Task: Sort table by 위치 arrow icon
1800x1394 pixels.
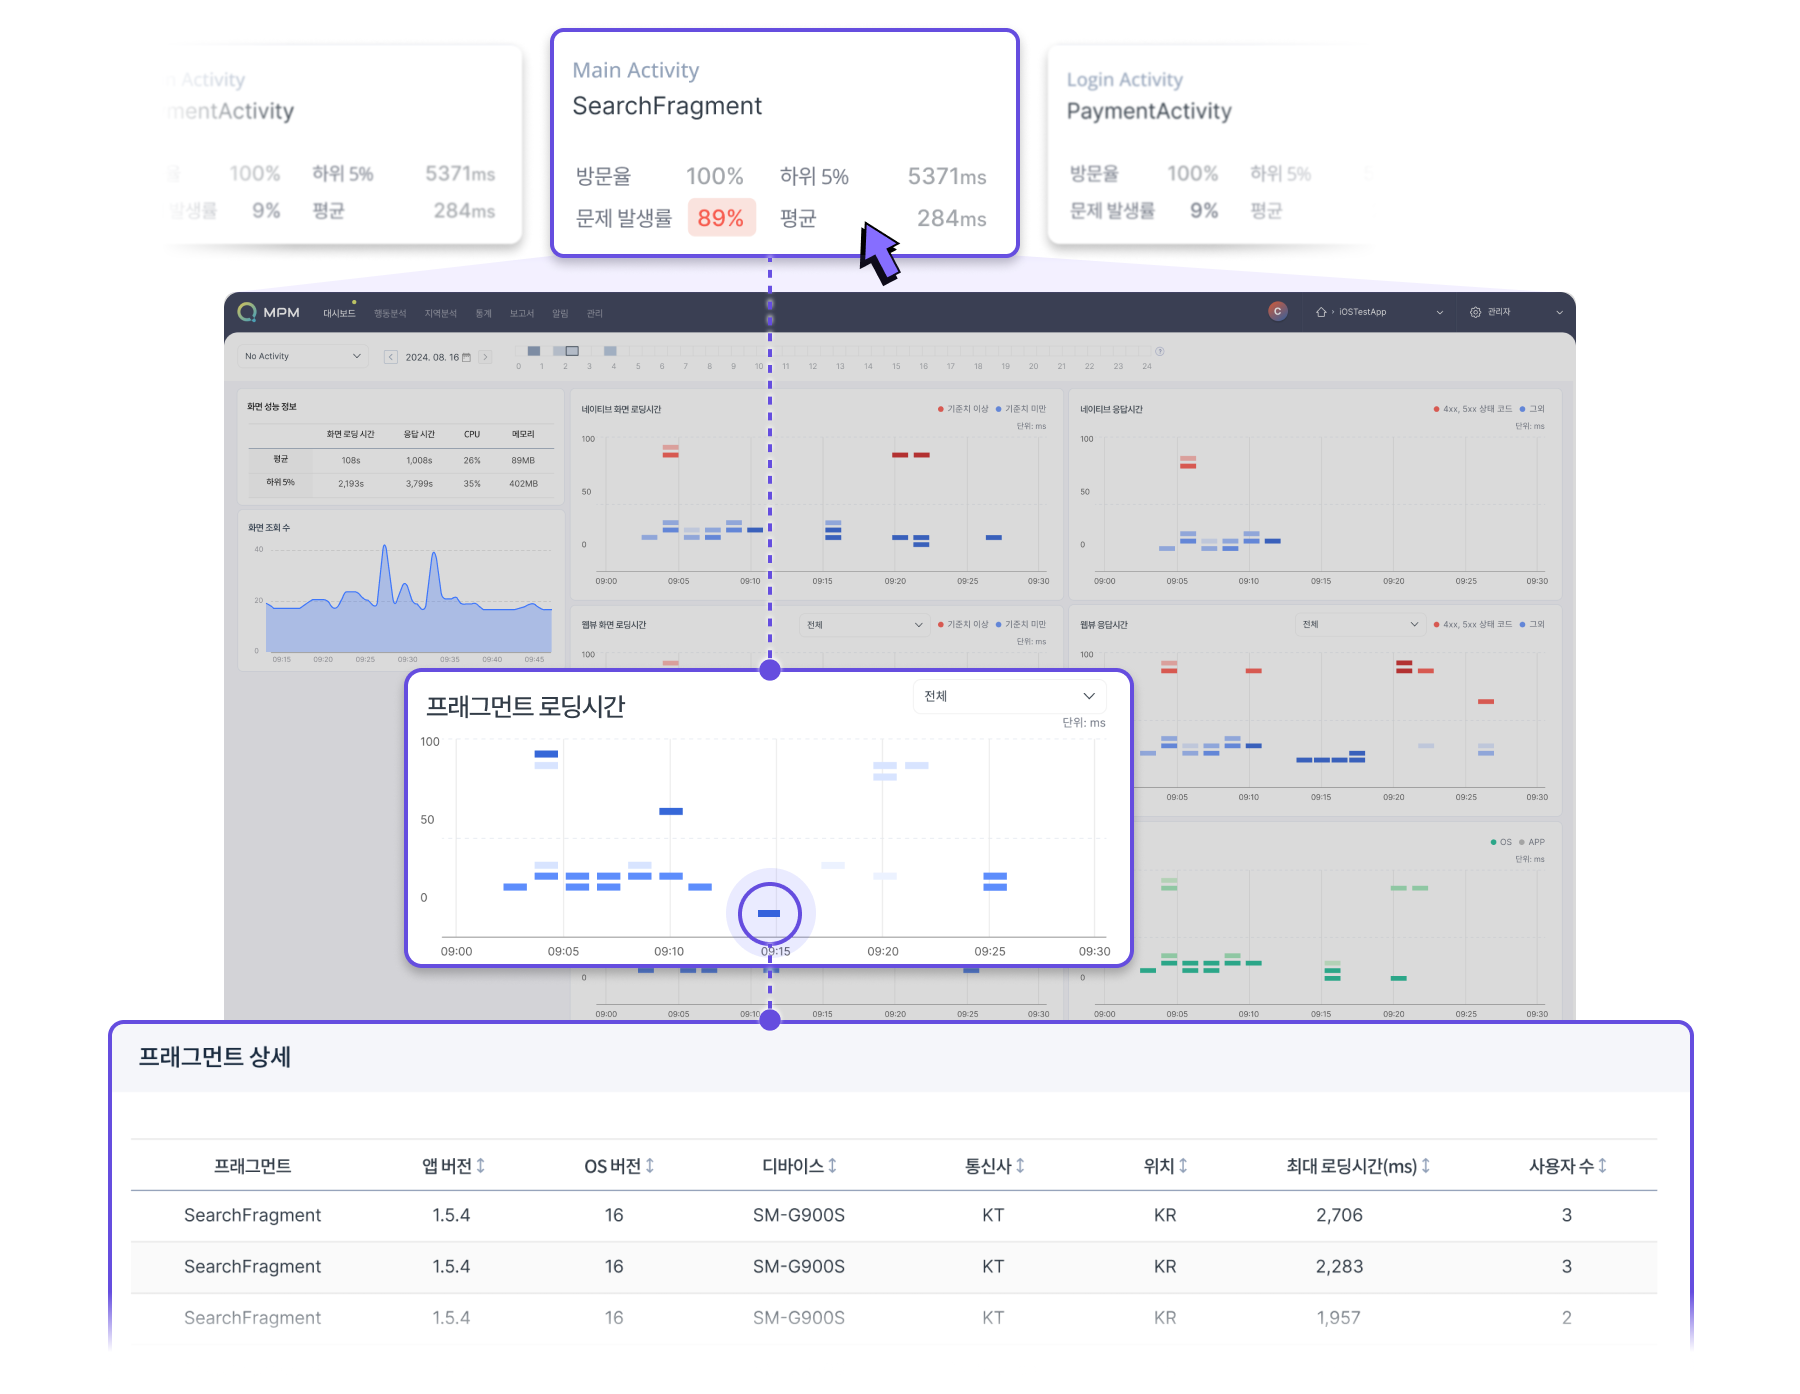Action: 1183,1166
